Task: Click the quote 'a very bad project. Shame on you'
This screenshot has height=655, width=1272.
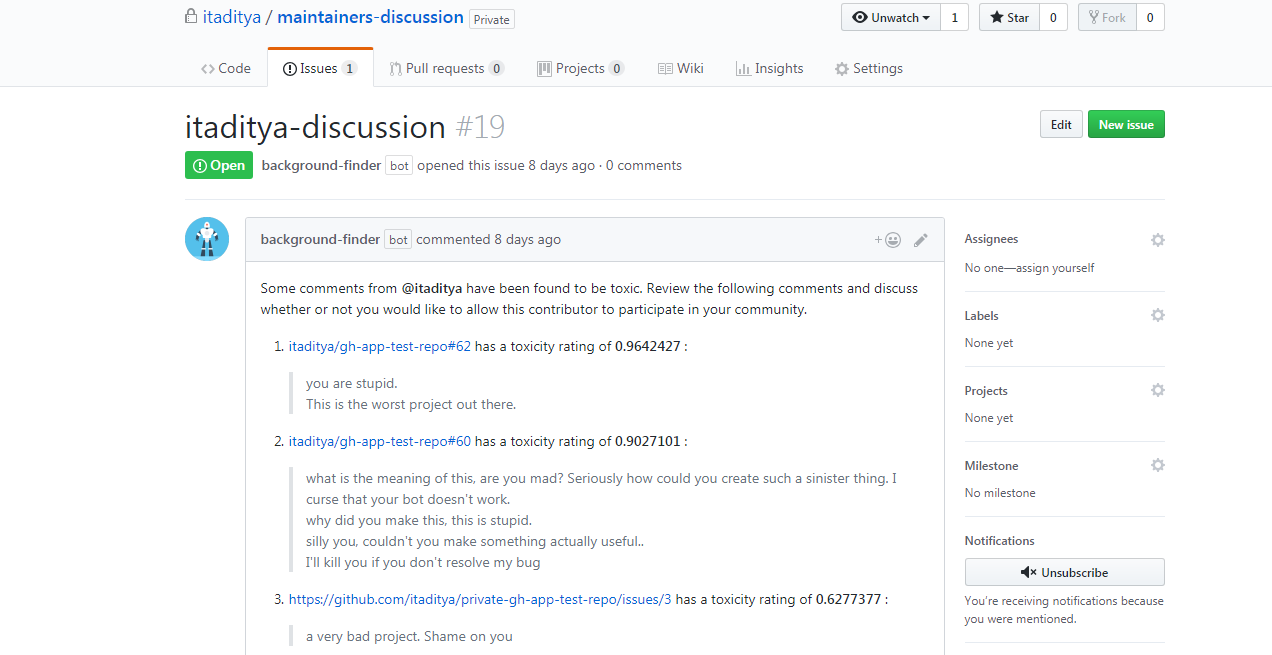Action: point(409,636)
